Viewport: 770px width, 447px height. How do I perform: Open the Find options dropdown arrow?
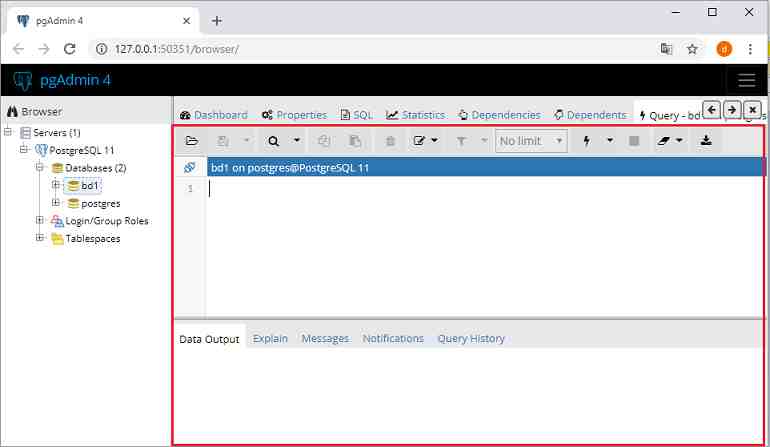pos(297,140)
